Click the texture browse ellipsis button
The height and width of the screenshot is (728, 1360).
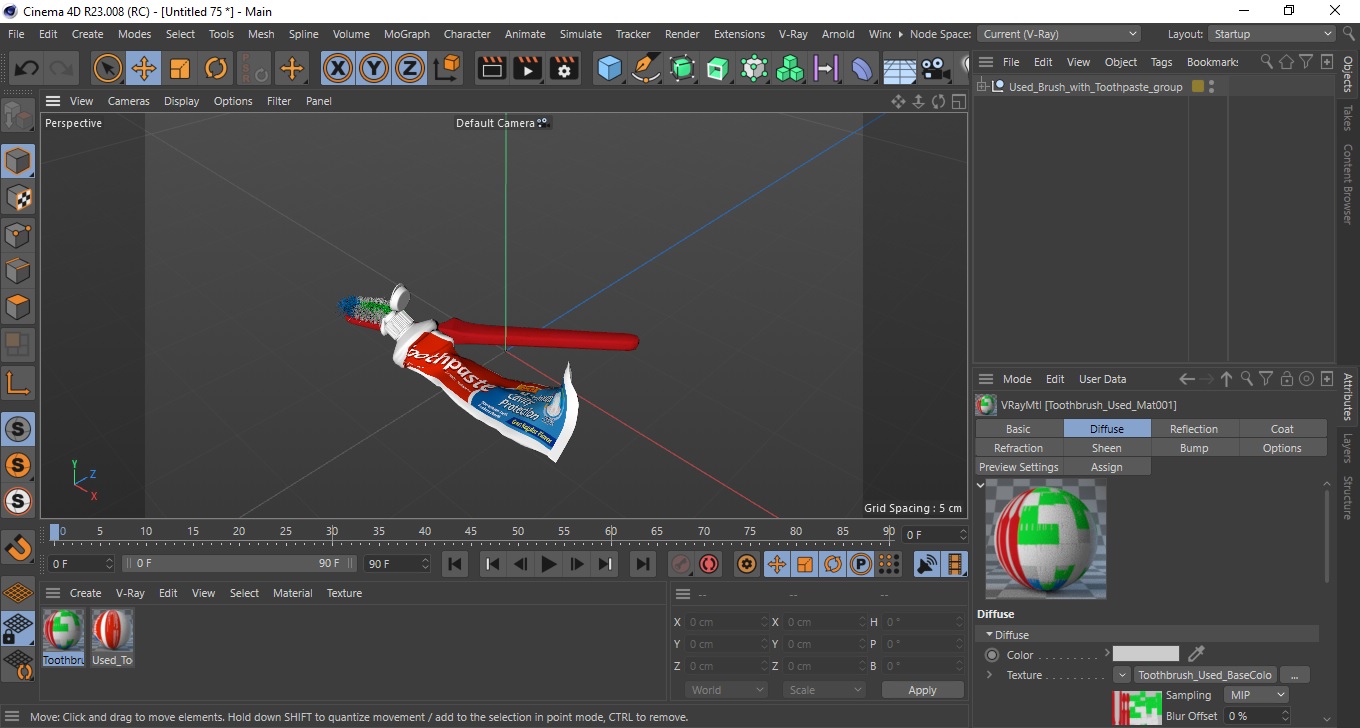[x=1295, y=675]
